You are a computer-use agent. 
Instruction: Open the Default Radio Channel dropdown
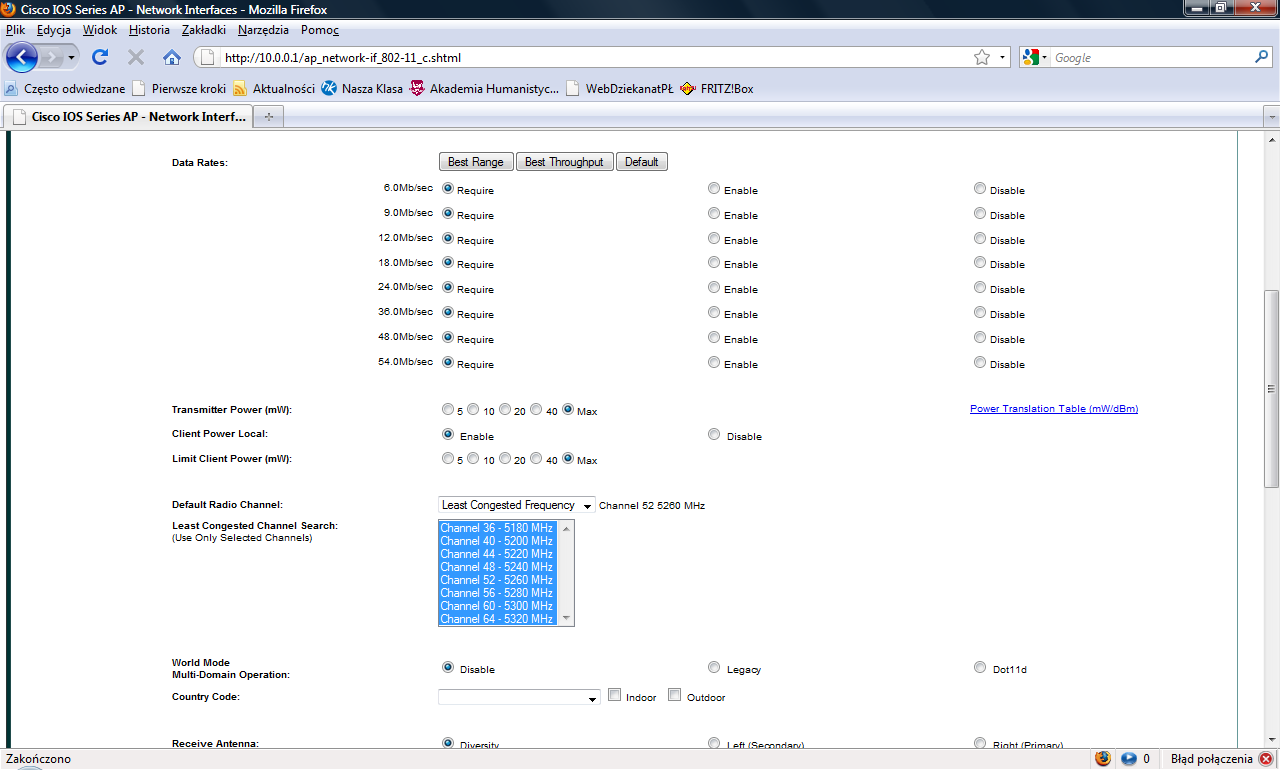tap(516, 505)
